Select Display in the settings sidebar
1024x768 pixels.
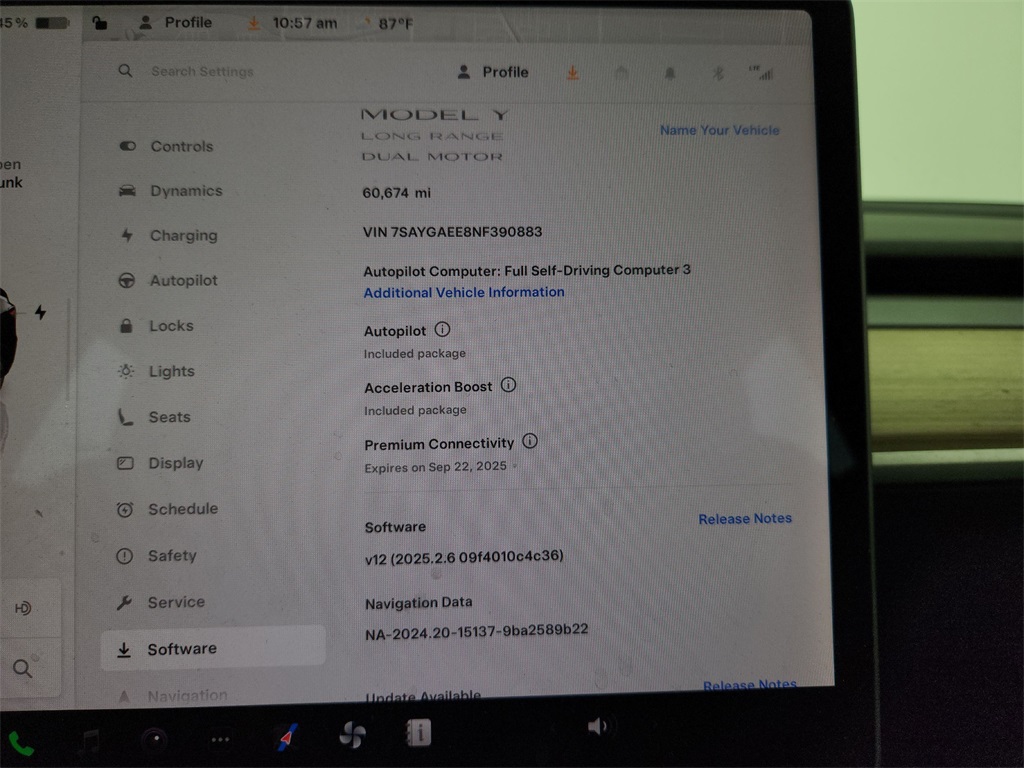[160, 463]
